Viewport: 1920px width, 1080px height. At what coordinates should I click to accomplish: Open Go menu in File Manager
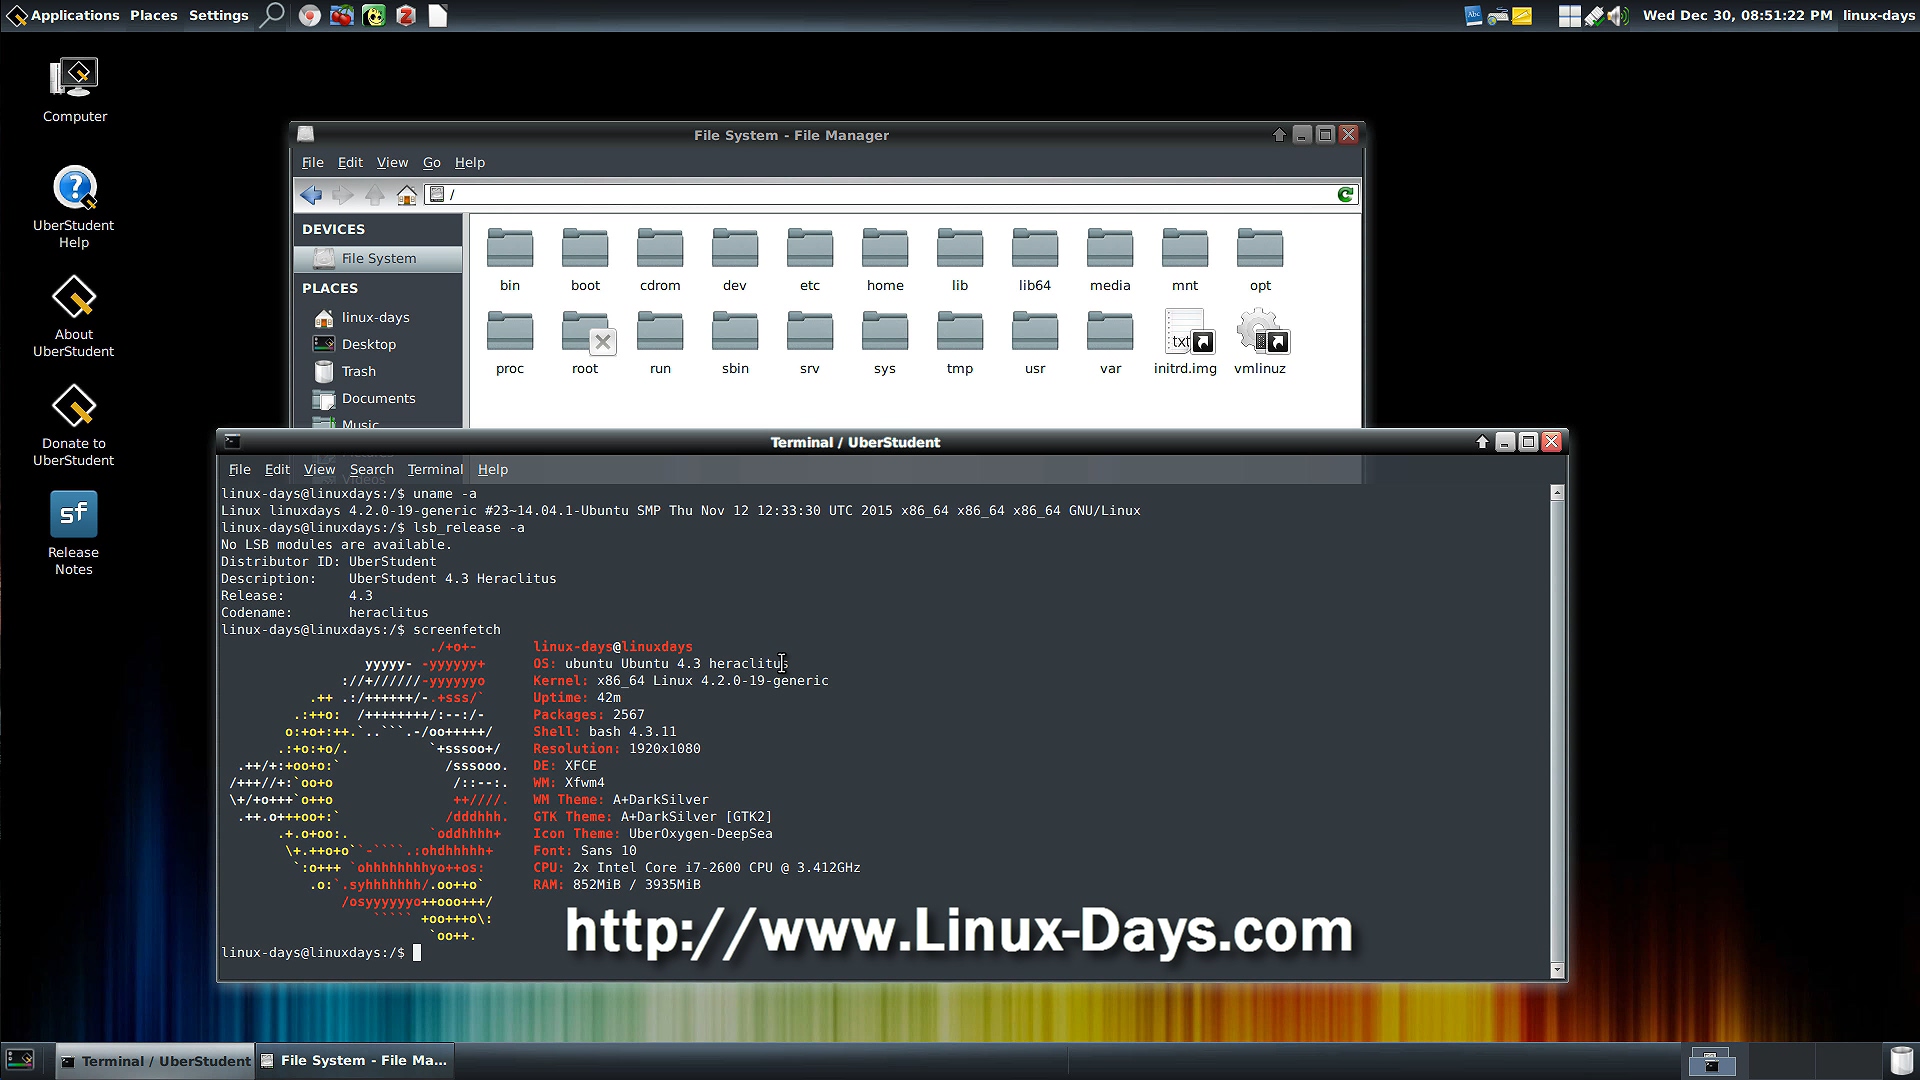431,162
